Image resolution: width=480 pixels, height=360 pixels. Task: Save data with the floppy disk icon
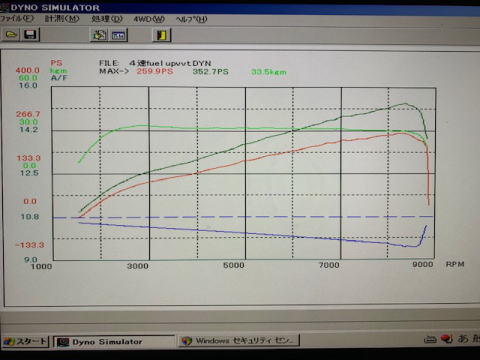click(x=31, y=35)
